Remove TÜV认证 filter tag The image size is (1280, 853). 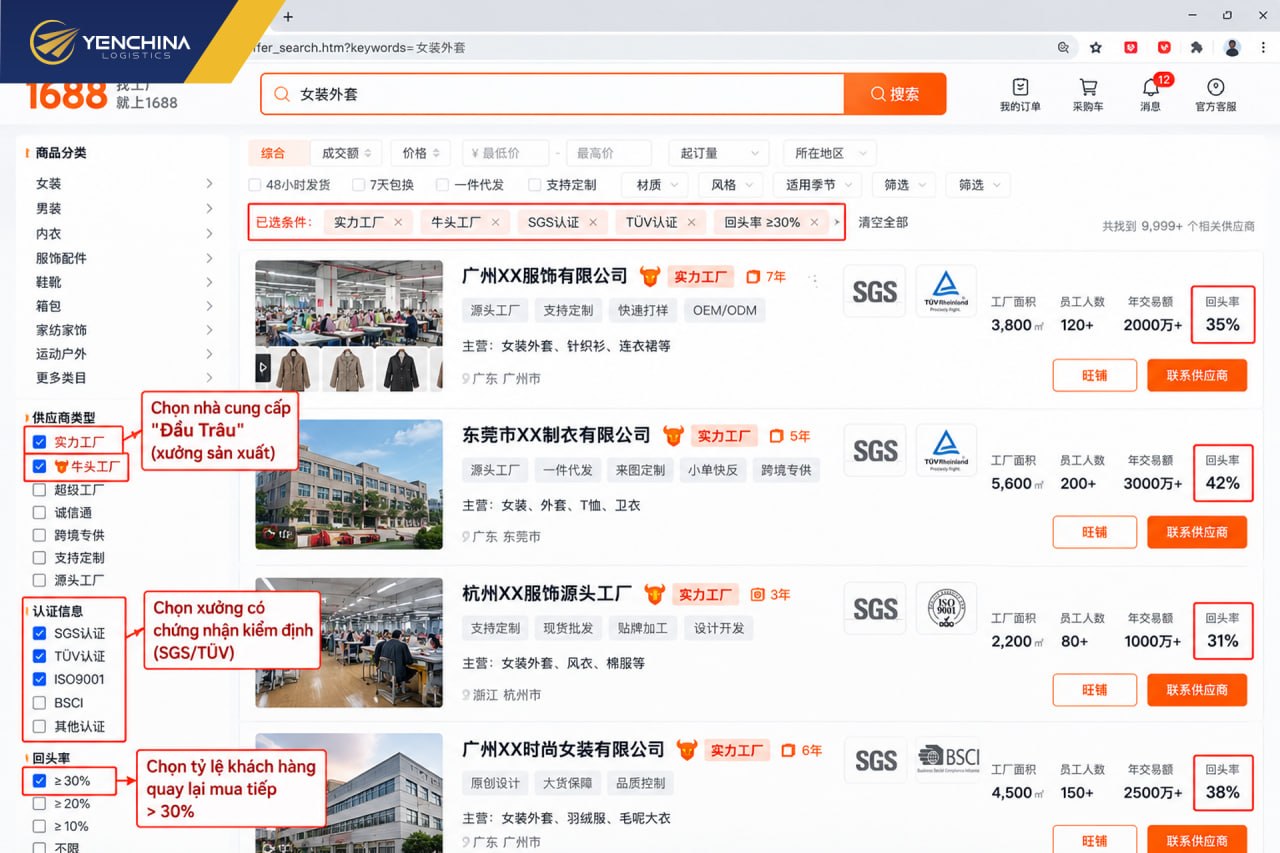pos(691,222)
